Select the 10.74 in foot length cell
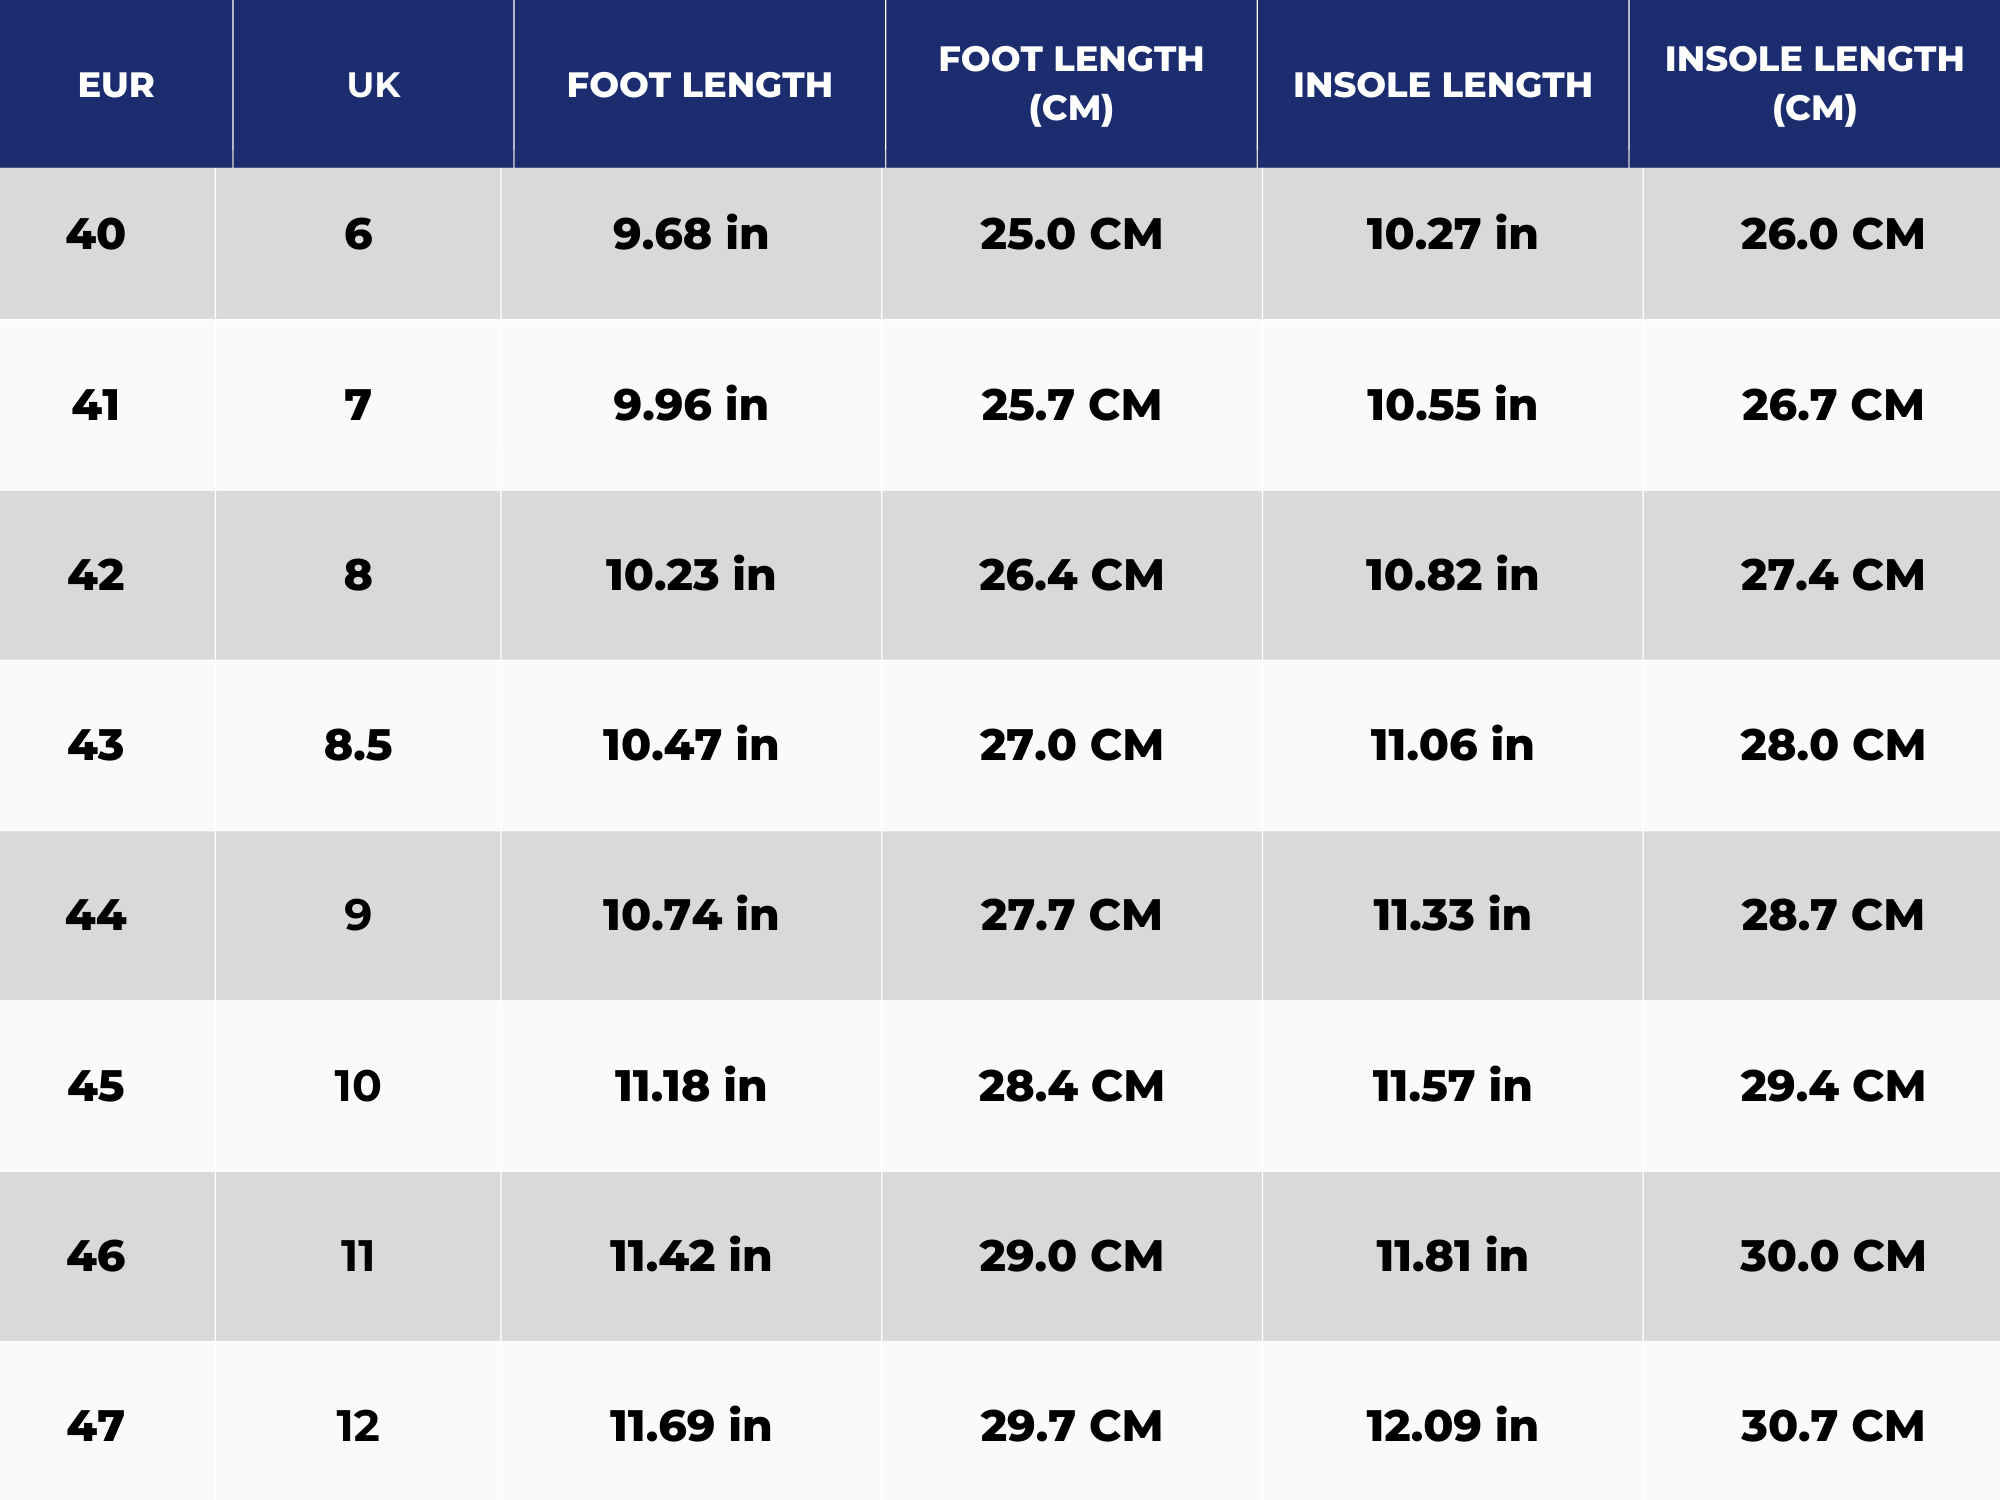The width and height of the screenshot is (2000, 1500). (691, 916)
